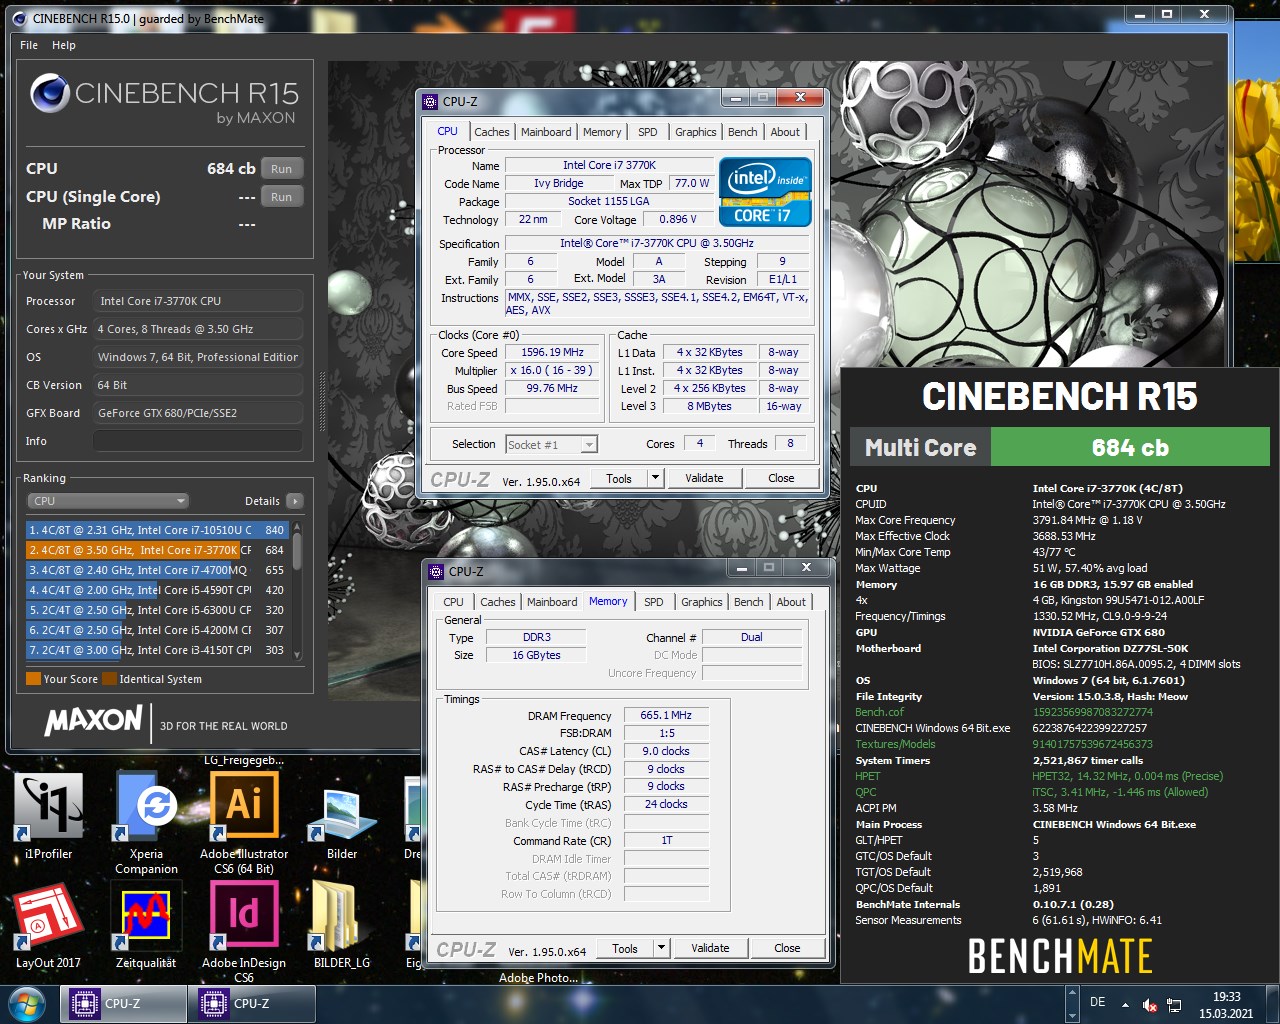The image size is (1280, 1024).
Task: Select highlighted ranking row i7-3770K 684
Action: 157,550
